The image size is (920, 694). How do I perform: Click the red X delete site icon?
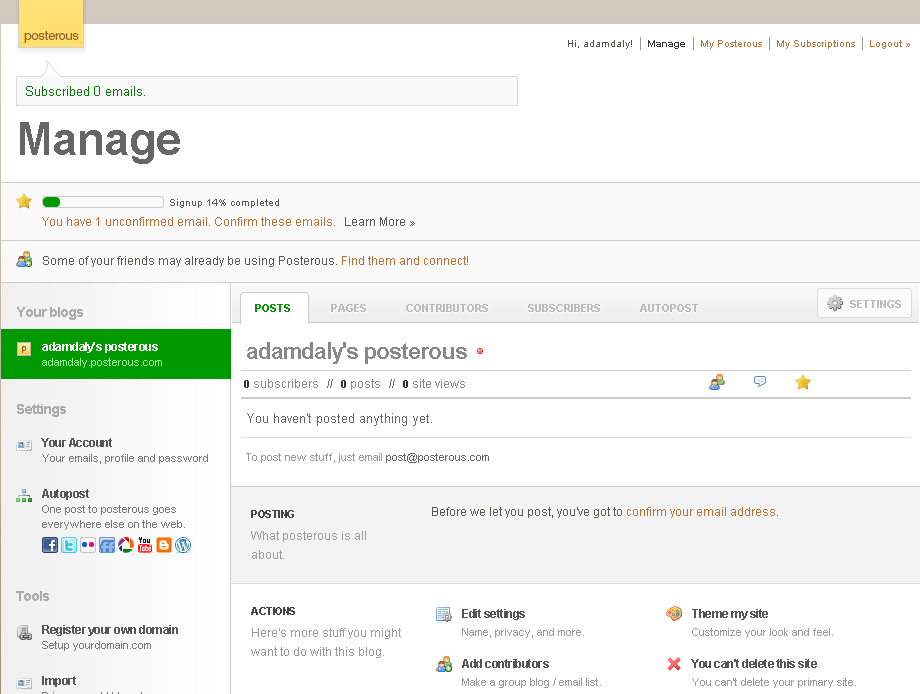tap(674, 664)
